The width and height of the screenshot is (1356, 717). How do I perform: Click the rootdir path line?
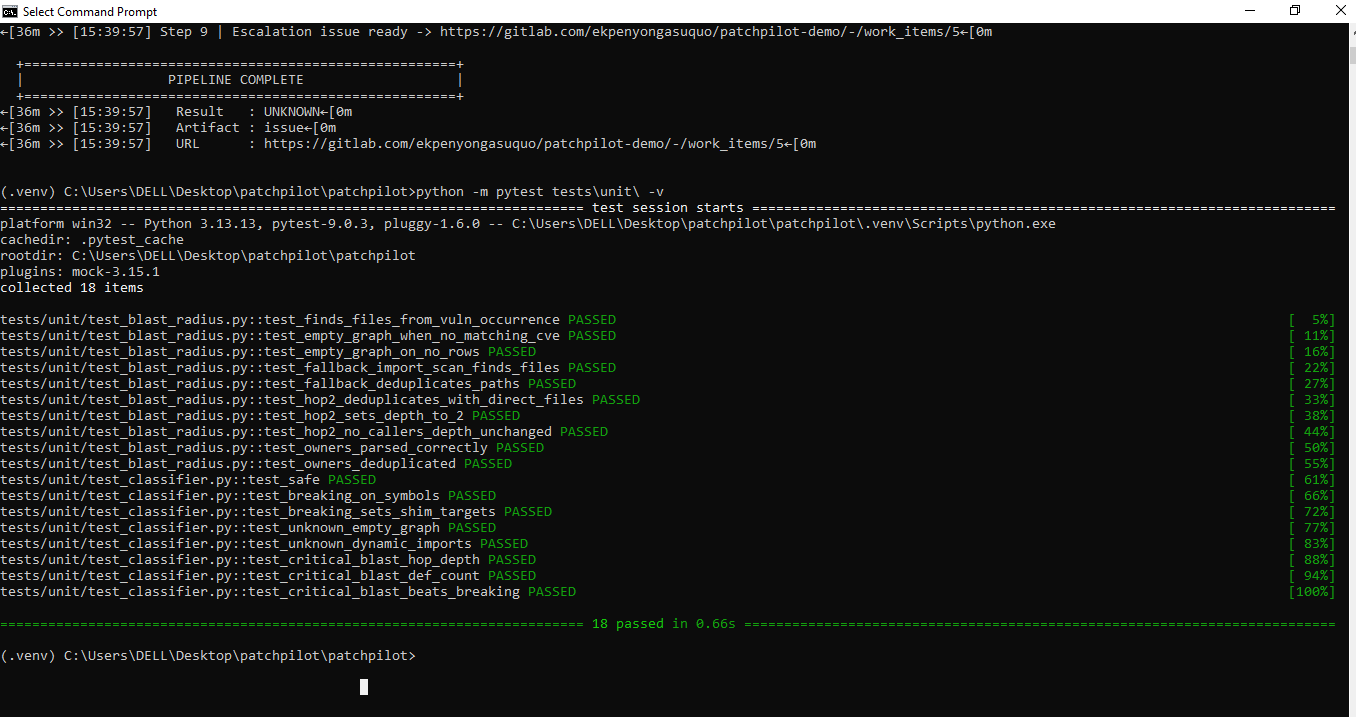(208, 256)
